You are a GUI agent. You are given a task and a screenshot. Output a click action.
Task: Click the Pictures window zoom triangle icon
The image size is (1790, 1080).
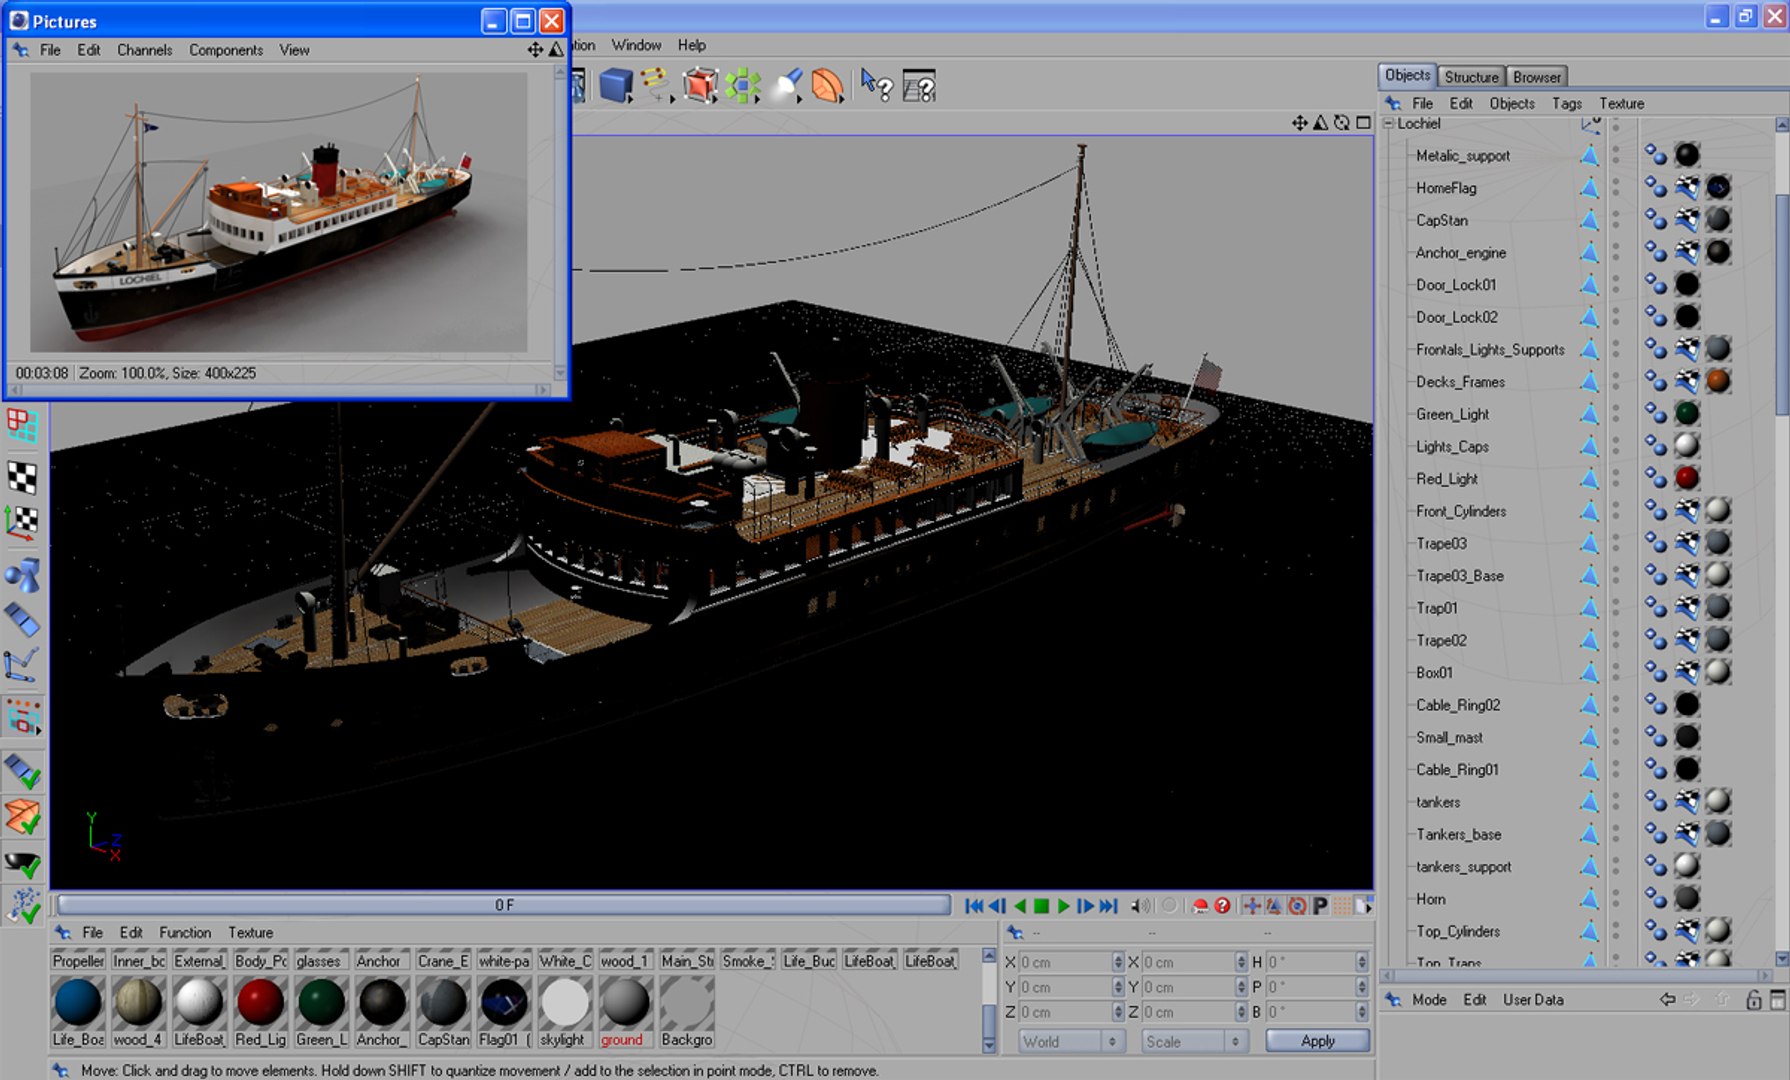[556, 49]
